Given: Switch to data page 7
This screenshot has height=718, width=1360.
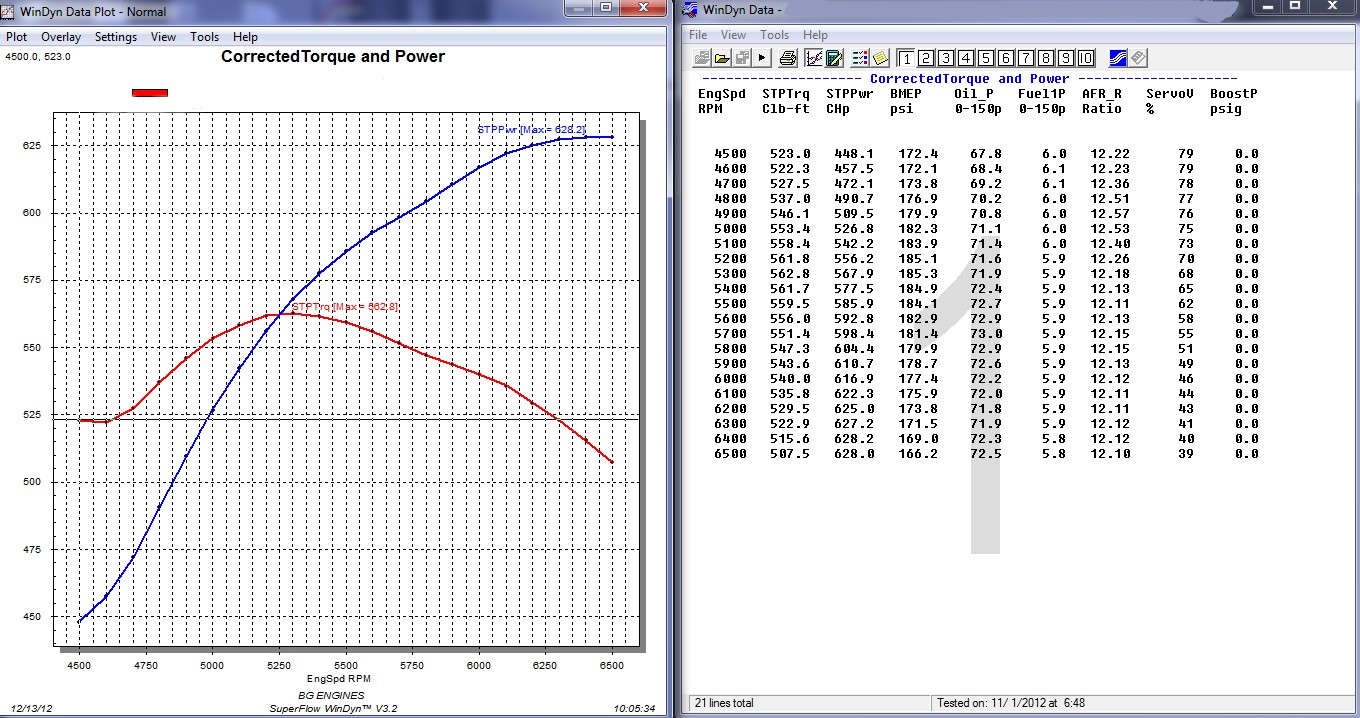Looking at the screenshot, I should (x=1026, y=58).
